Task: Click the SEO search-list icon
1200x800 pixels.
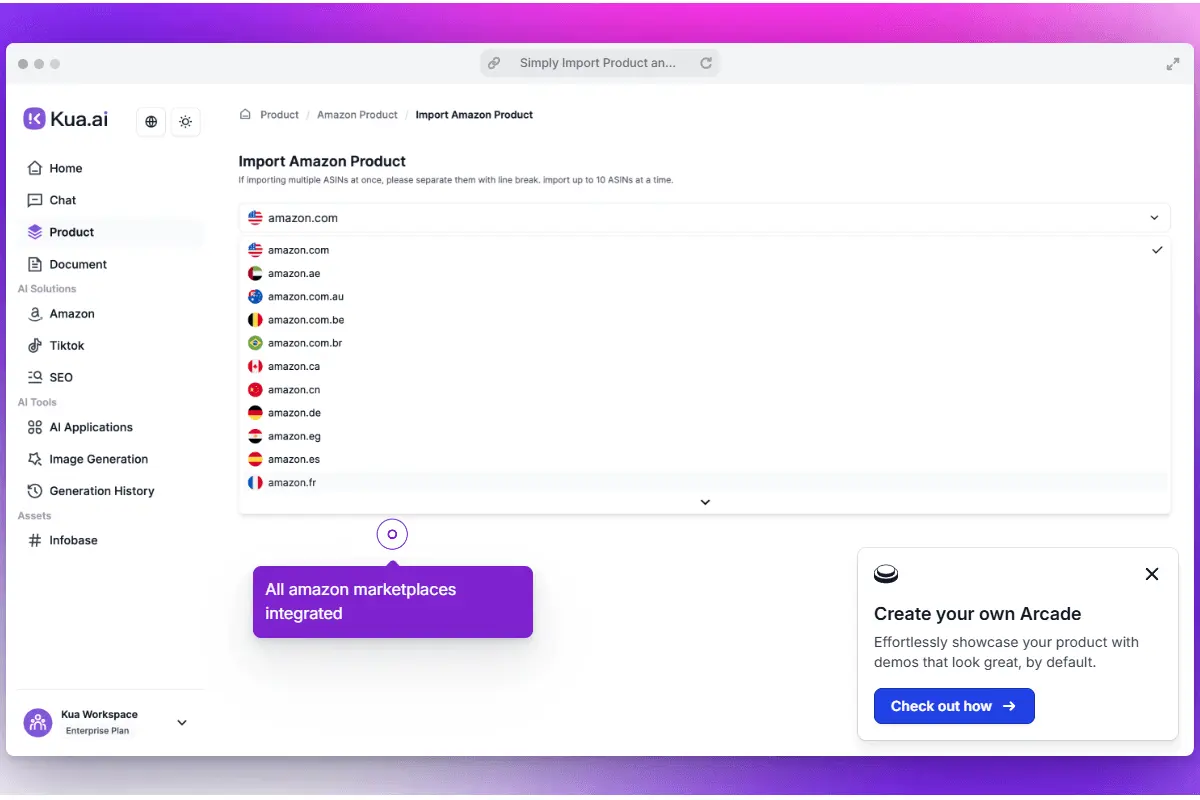Action: 35,377
